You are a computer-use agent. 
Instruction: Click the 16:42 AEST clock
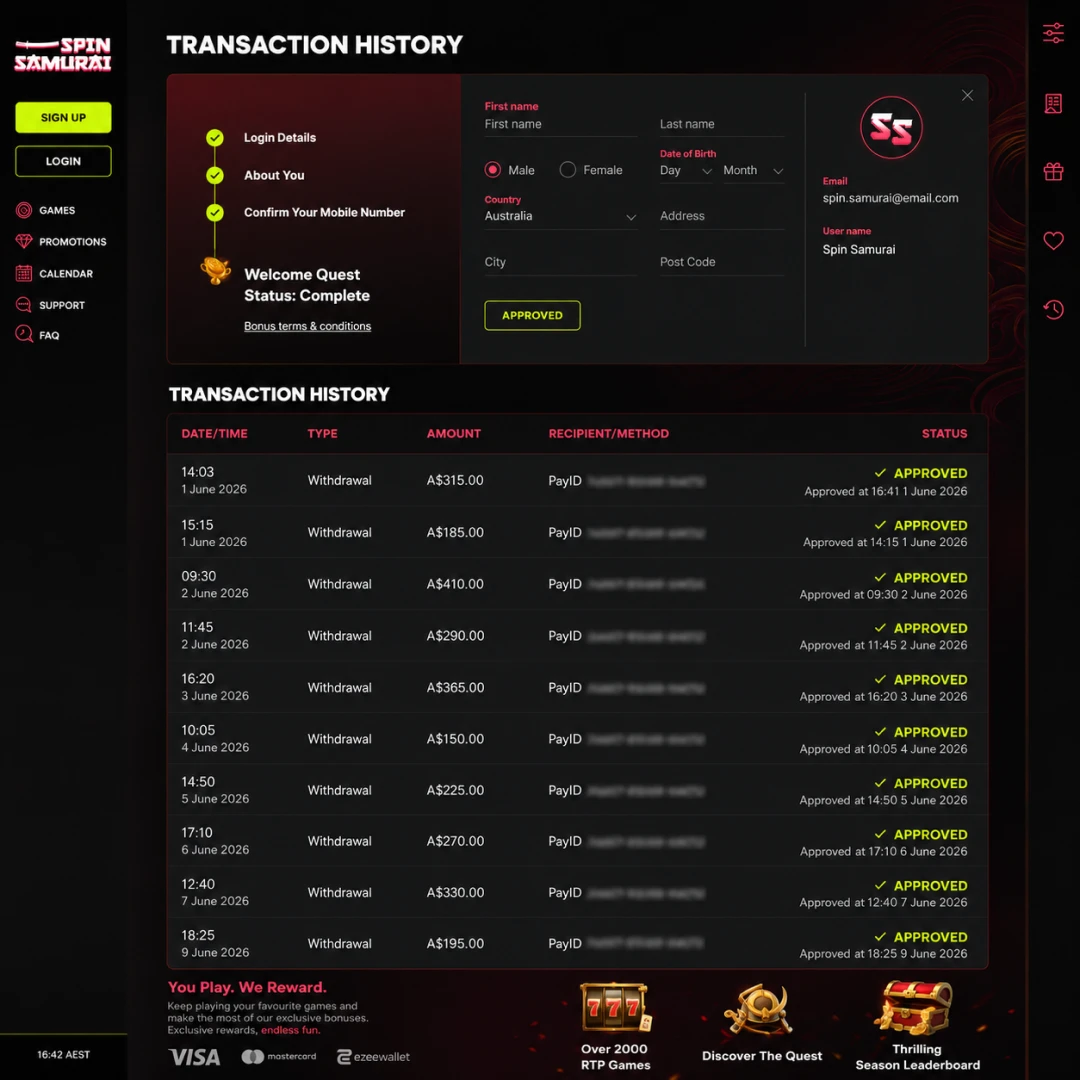[63, 1055]
